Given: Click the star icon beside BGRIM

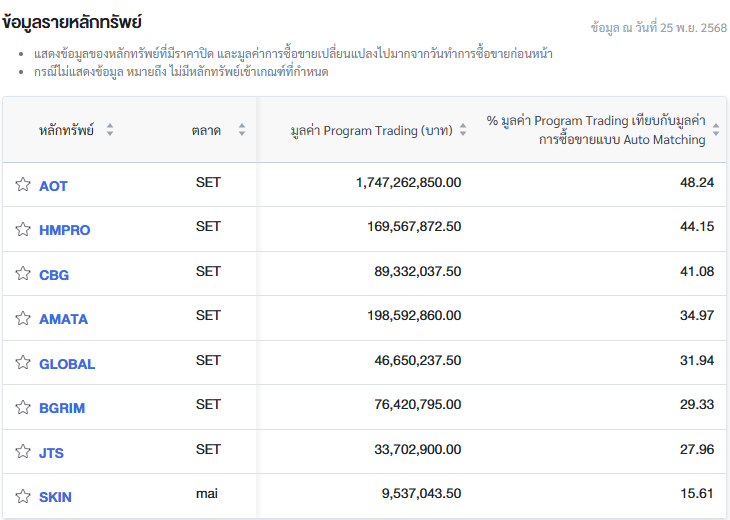Looking at the screenshot, I should 22,408.
